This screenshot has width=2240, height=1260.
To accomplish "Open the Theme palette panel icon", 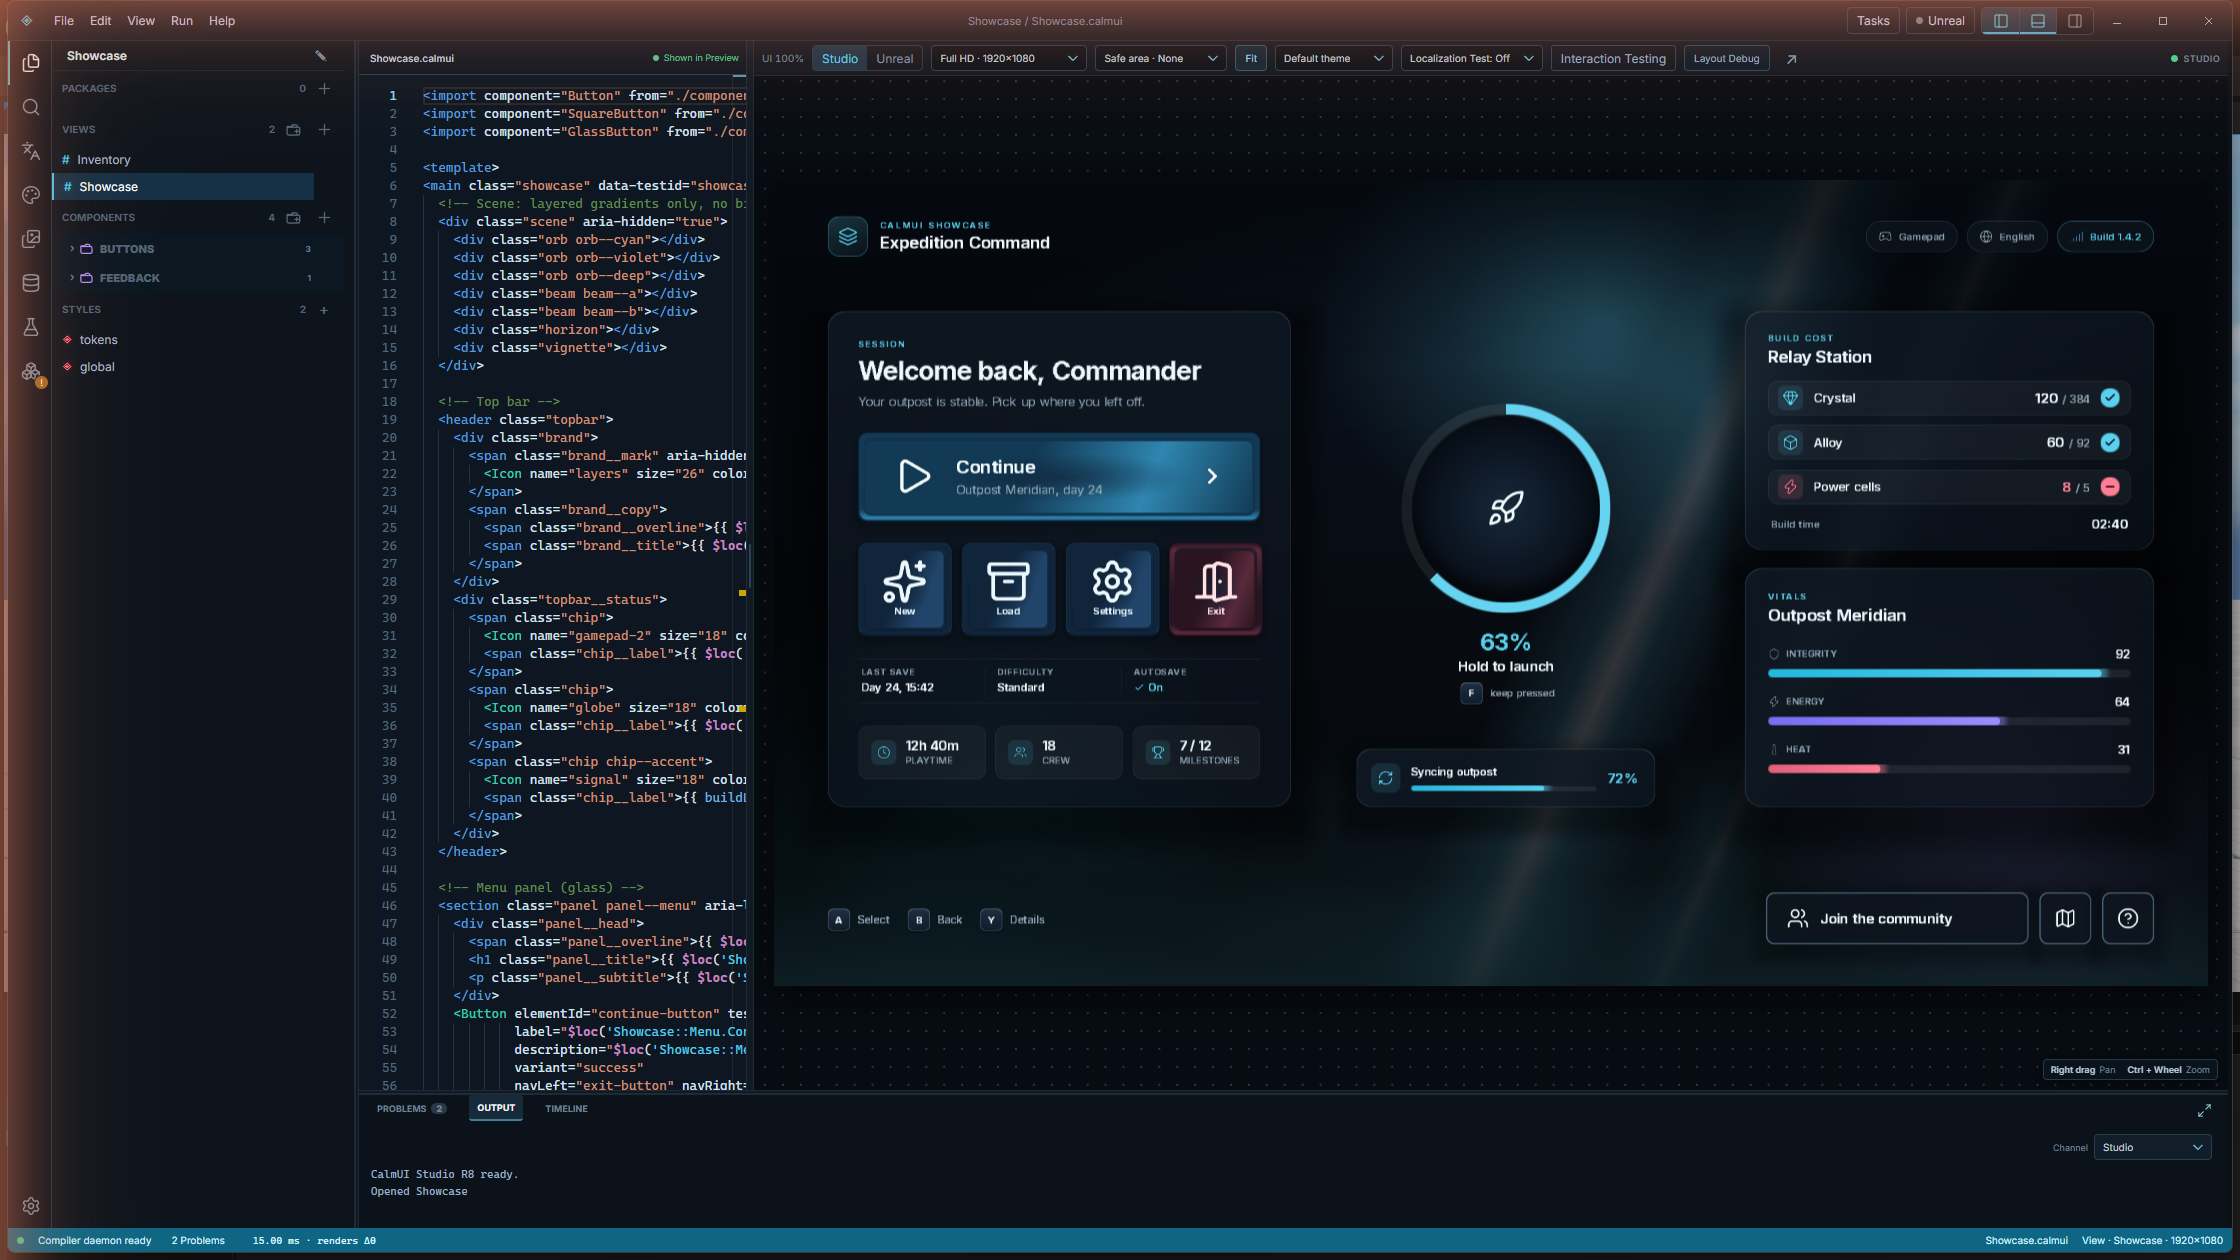I will click(x=31, y=195).
